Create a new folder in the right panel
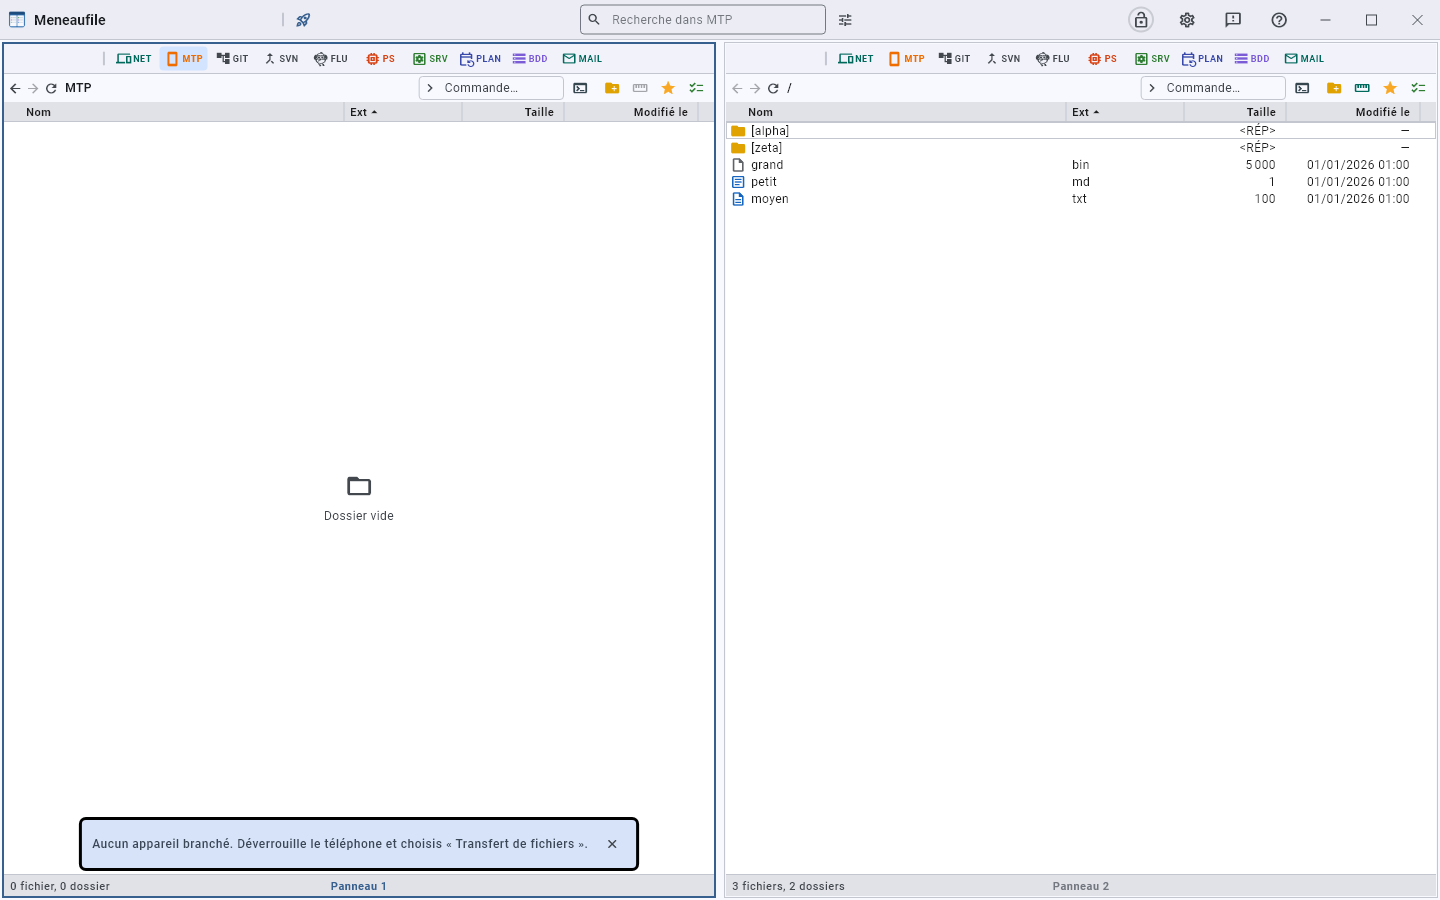Viewport: 1440px width, 900px height. (x=1334, y=88)
